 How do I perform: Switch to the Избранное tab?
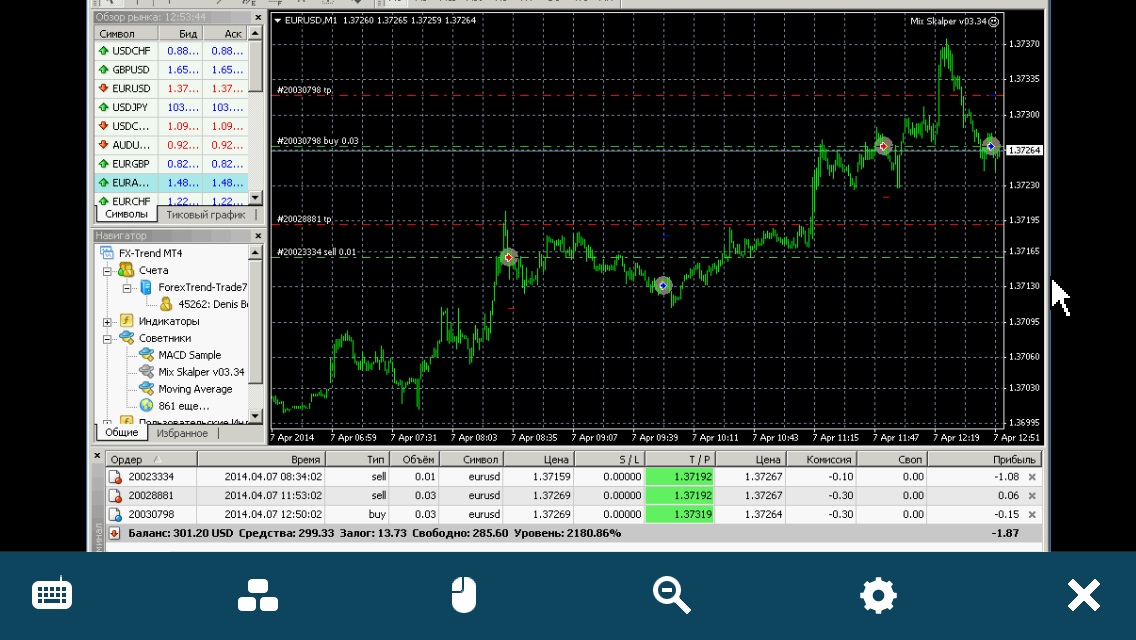coord(182,433)
